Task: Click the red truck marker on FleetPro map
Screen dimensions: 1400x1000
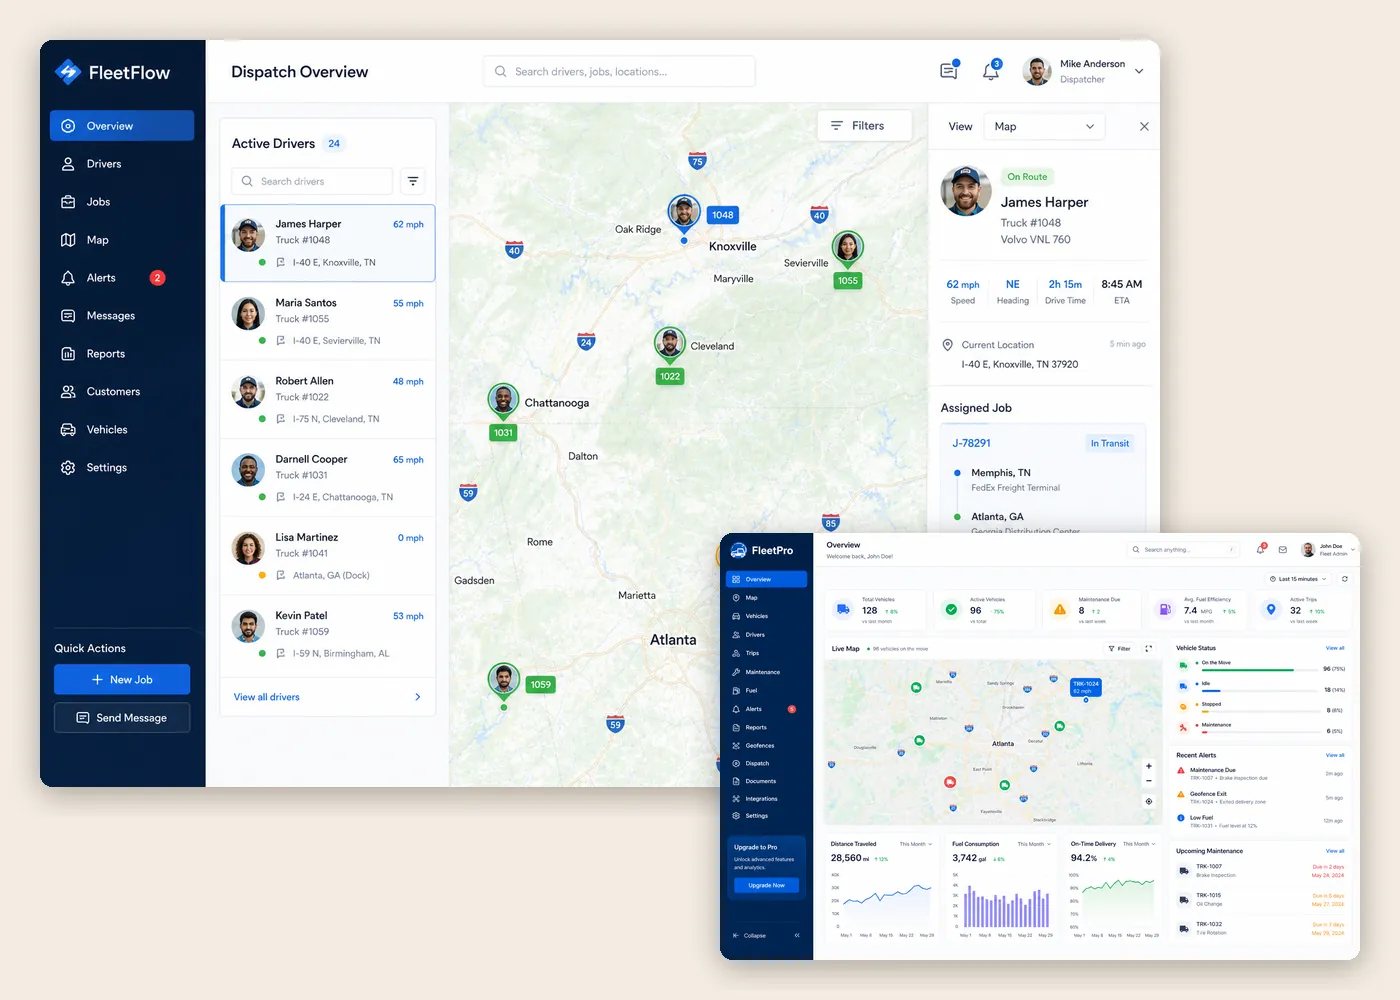Action: 950,782
